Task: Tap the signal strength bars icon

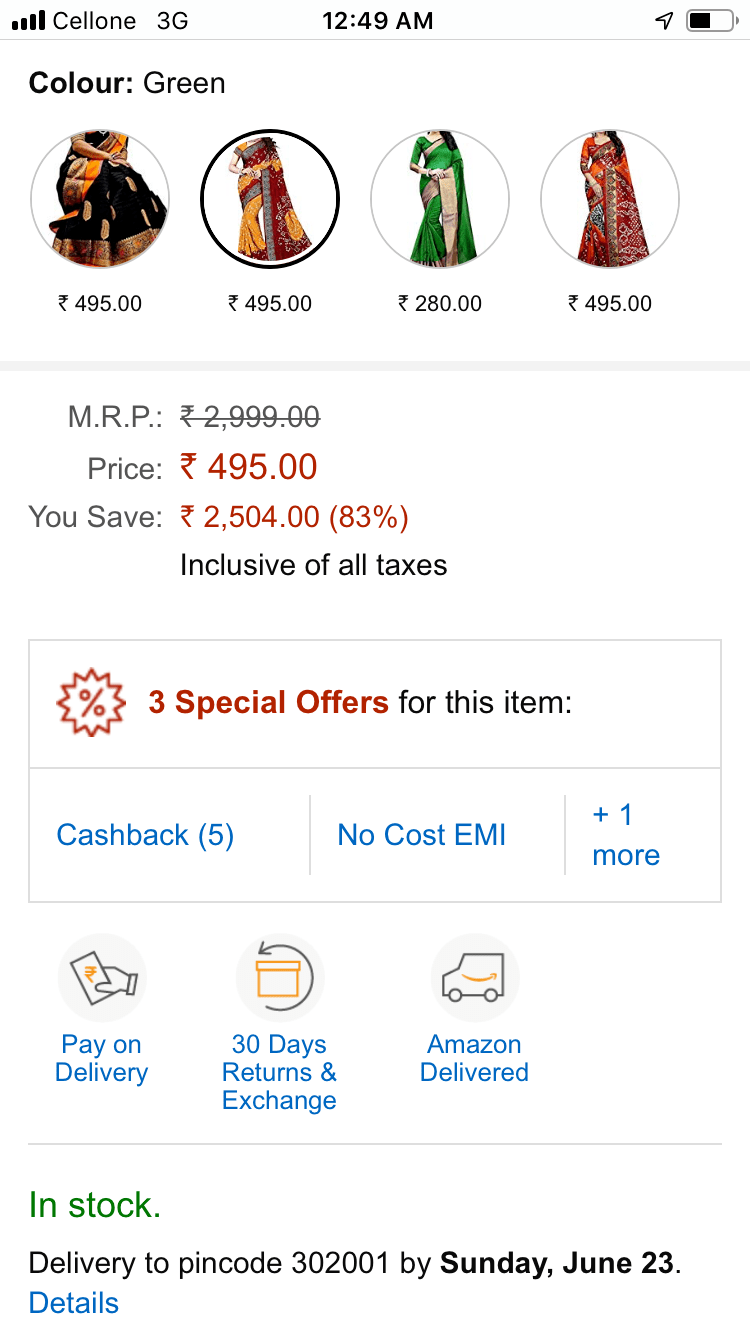Action: [28, 21]
